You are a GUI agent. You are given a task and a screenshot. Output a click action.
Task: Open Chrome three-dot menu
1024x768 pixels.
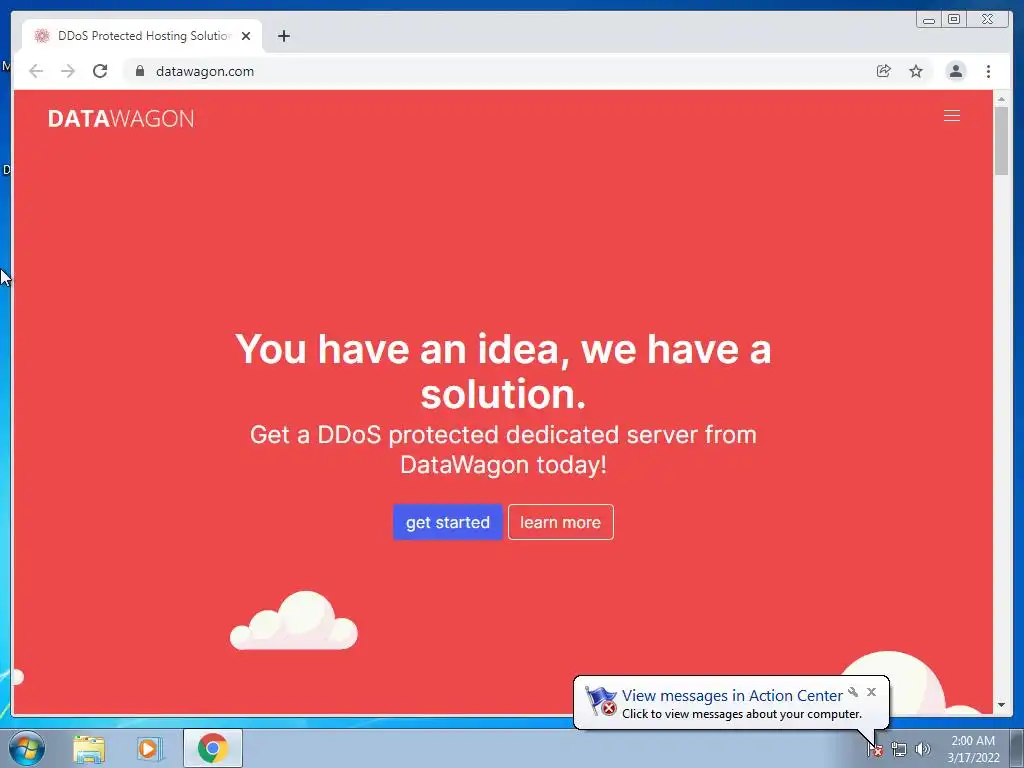point(988,71)
